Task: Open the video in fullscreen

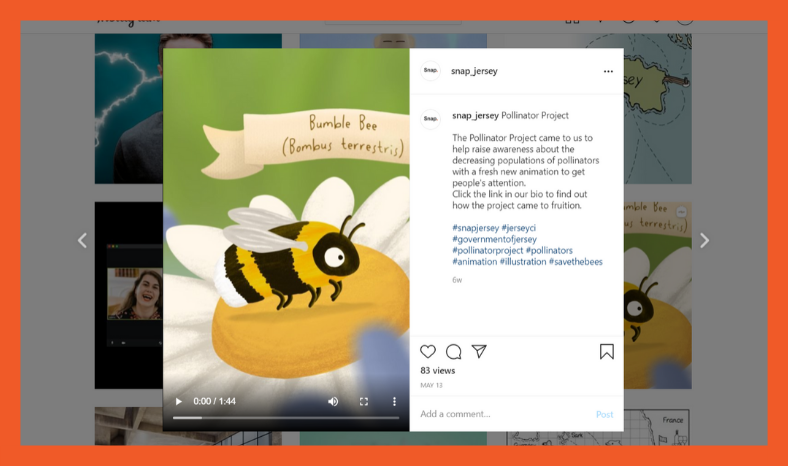Action: [364, 401]
